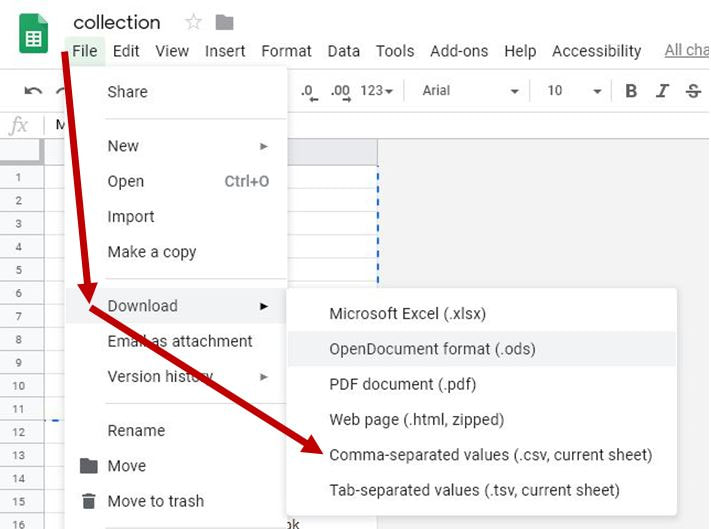This screenshot has width=711, height=529.
Task: Download as Microsoft Excel (.xlsx)
Action: pyautogui.click(x=482, y=314)
